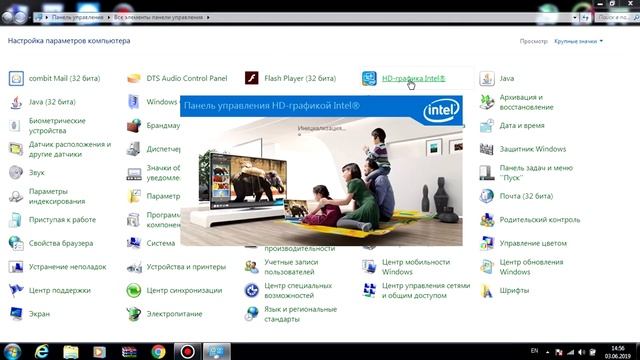
Task: Open Биометрические устройства icon
Action: coord(16,126)
